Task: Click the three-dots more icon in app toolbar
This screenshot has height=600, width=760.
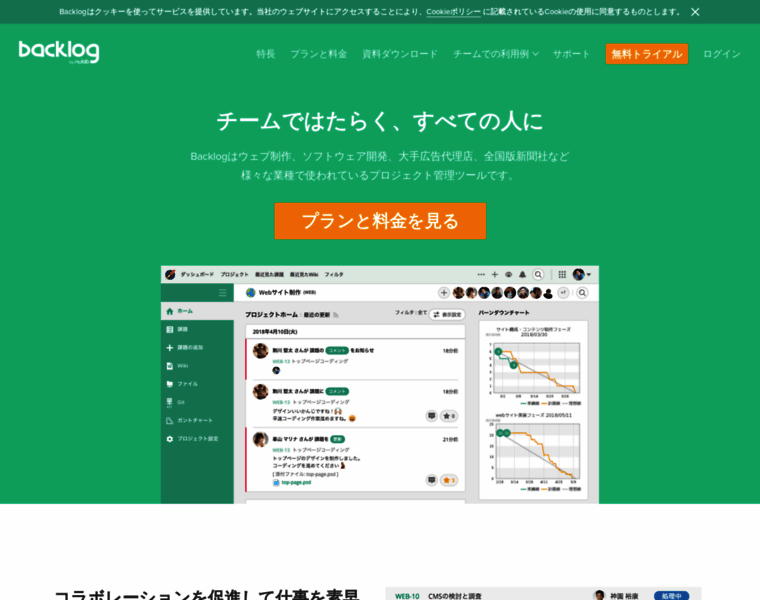Action: click(x=481, y=275)
